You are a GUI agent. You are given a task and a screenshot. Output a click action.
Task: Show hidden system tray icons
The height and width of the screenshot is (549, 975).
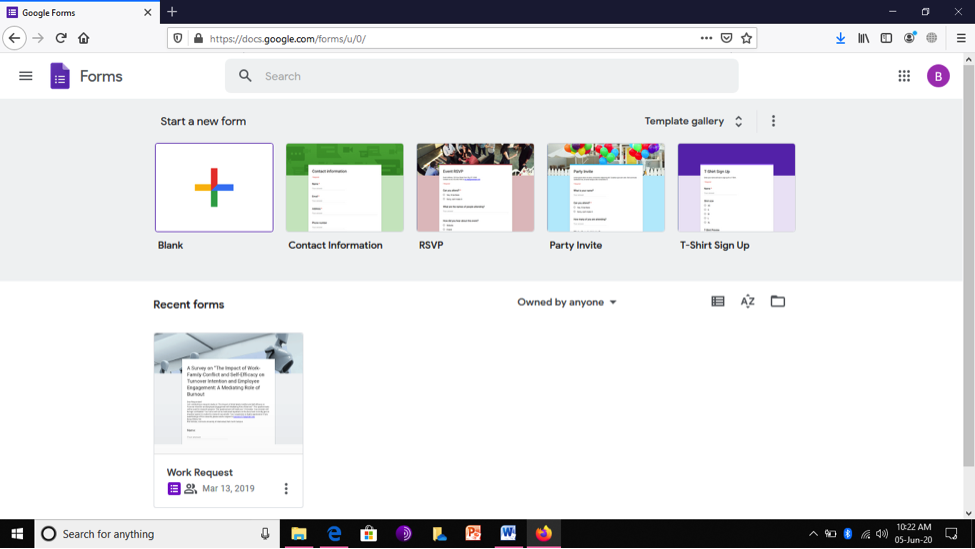[x=813, y=534]
